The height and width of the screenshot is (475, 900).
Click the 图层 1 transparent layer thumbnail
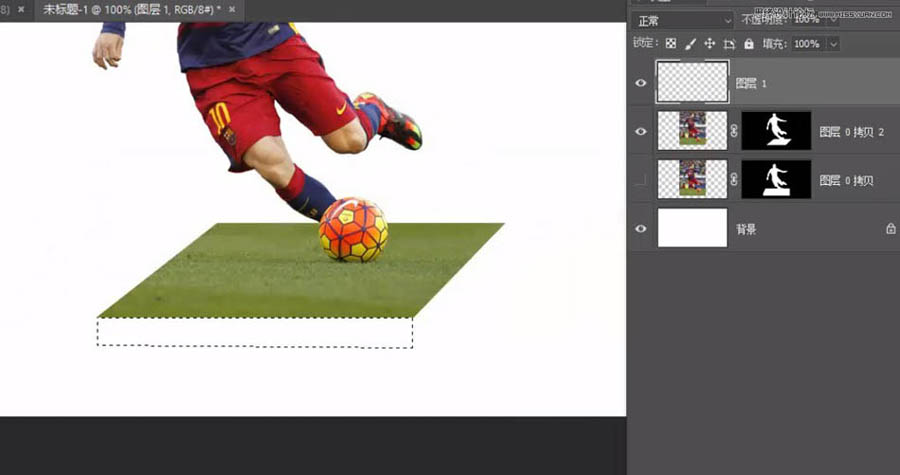point(692,82)
